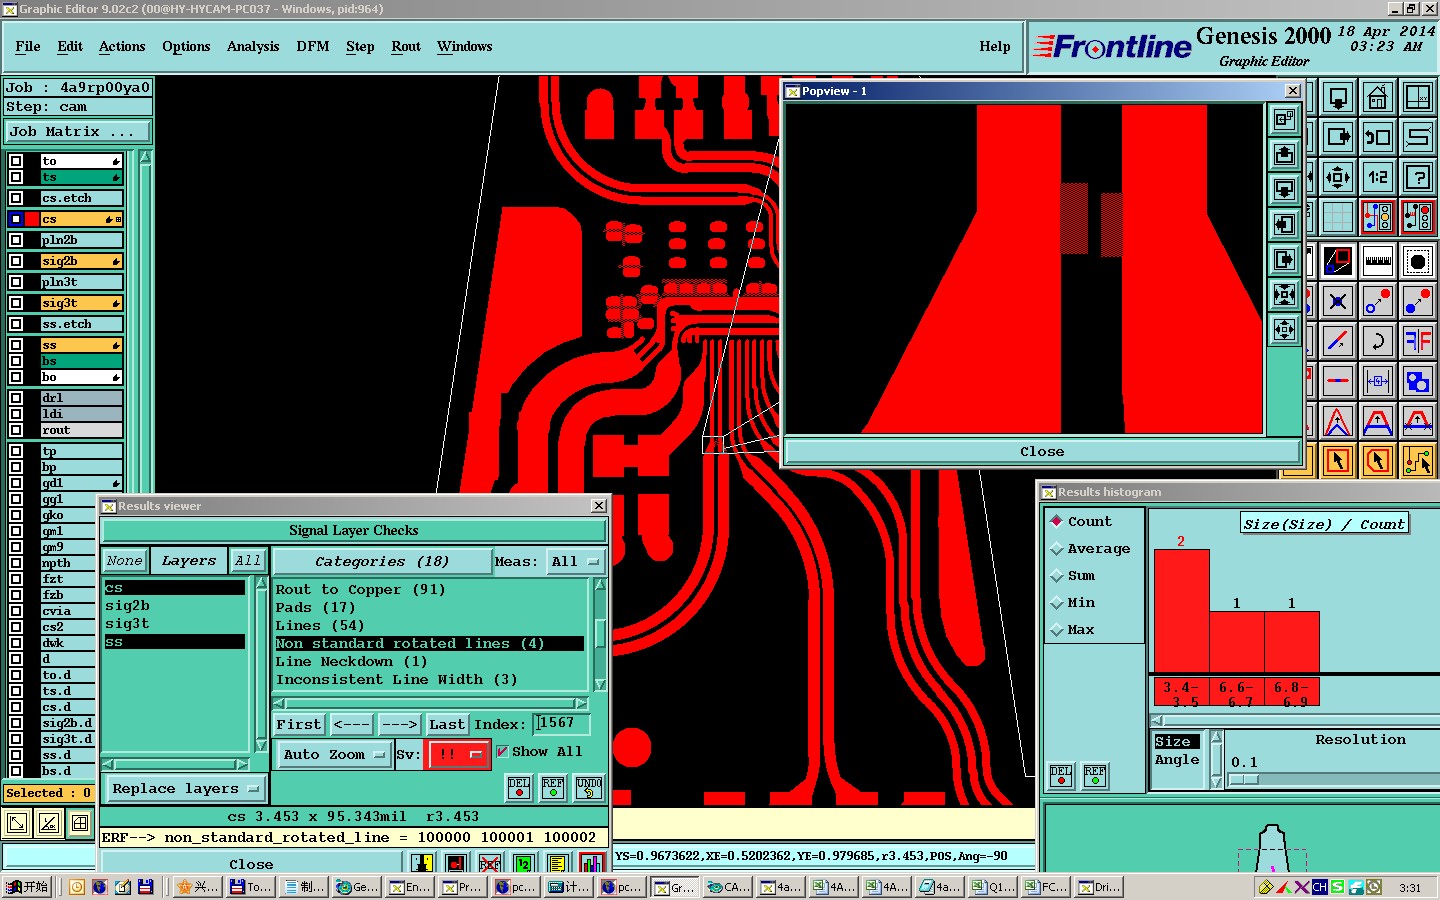This screenshot has height=900, width=1440.
Task: Click the DEL icon in Results viewer
Action: (x=518, y=788)
